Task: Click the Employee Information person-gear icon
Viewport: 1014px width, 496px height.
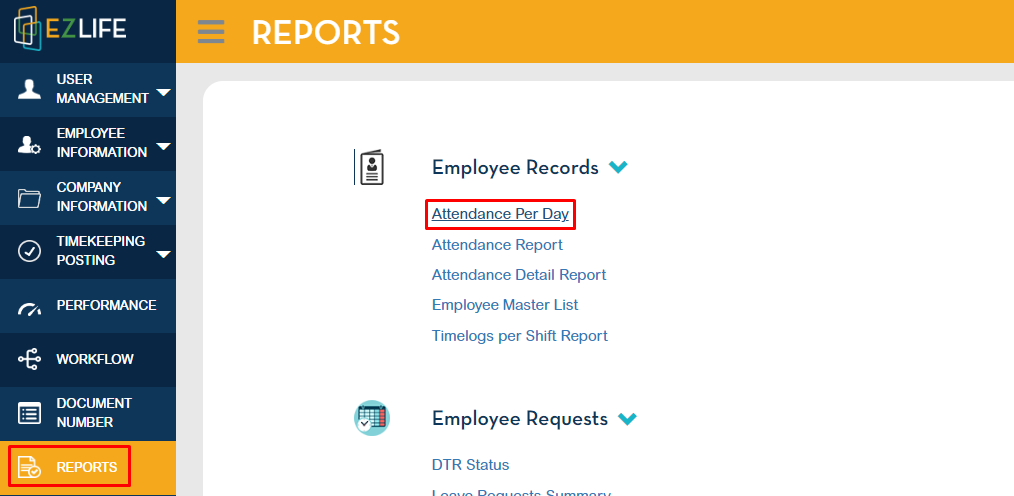Action: click(x=29, y=144)
